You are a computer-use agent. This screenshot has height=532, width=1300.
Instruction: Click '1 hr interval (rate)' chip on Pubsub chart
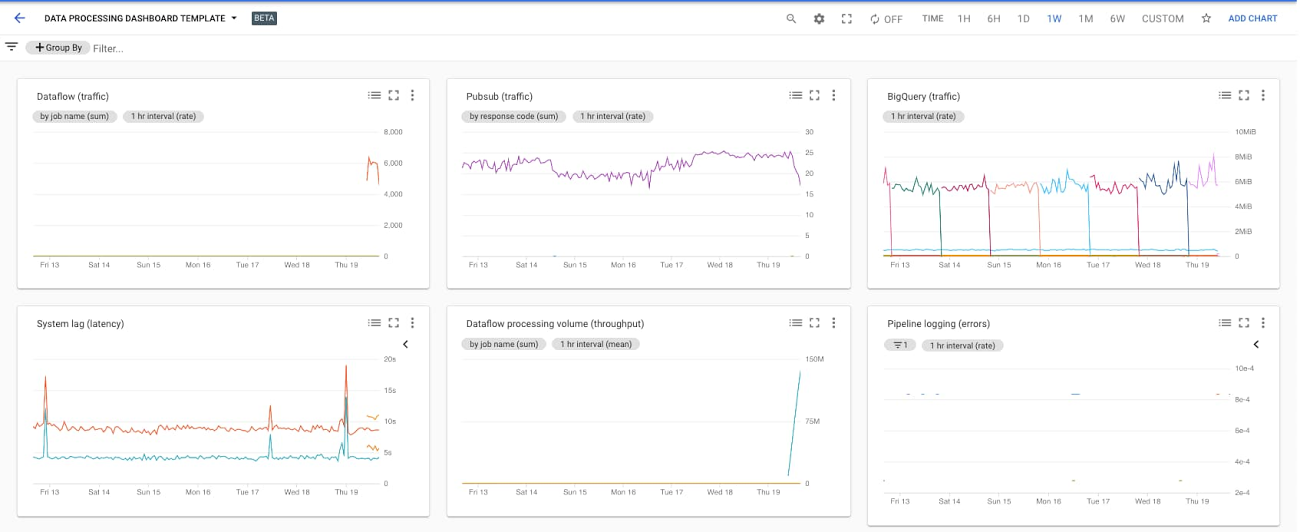point(613,117)
